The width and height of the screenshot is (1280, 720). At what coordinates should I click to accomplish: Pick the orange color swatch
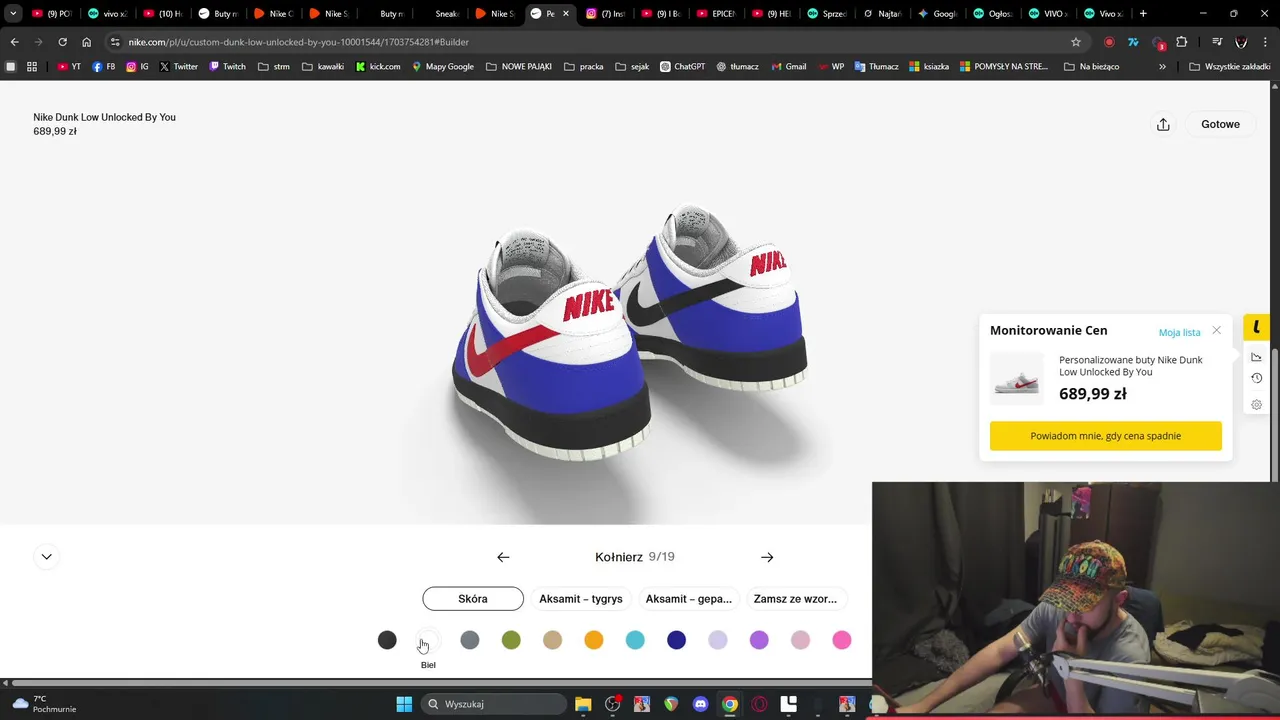pos(594,640)
